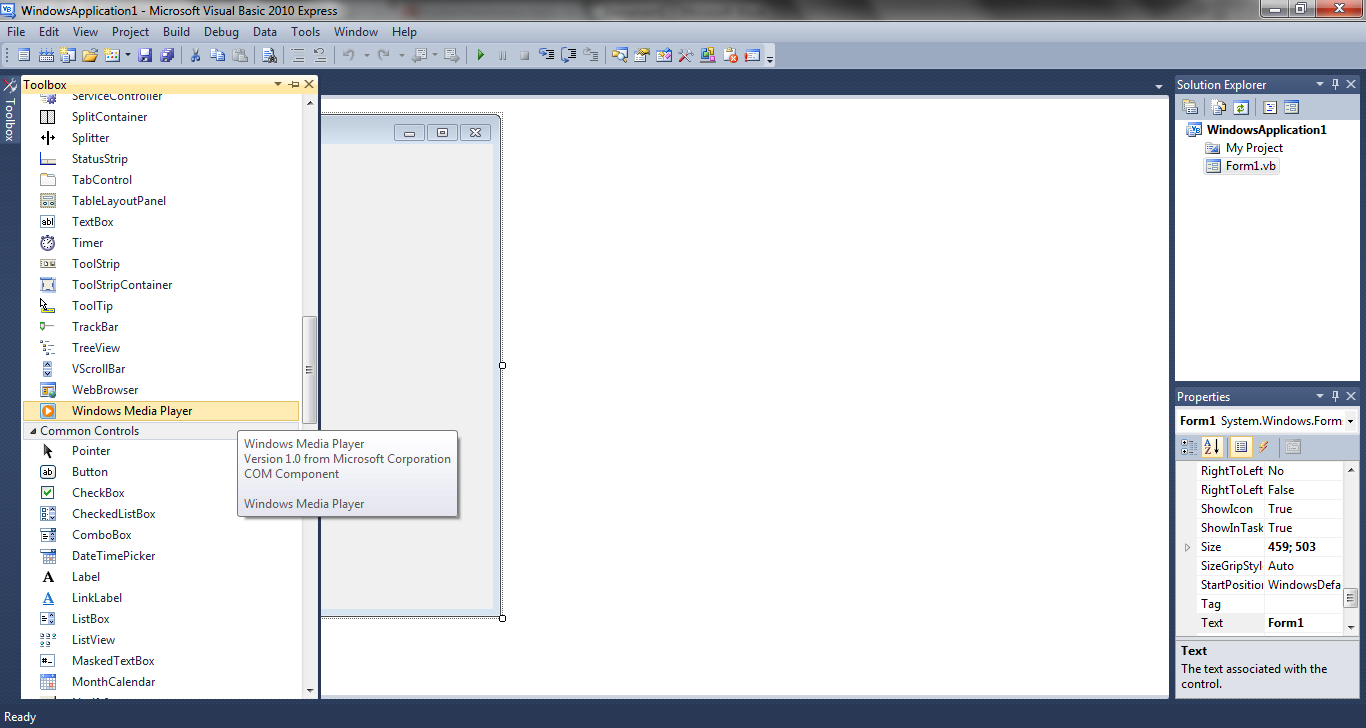Image resolution: width=1366 pixels, height=728 pixels.
Task: Open Solution Explorer window position dropdown
Action: 1319,85
